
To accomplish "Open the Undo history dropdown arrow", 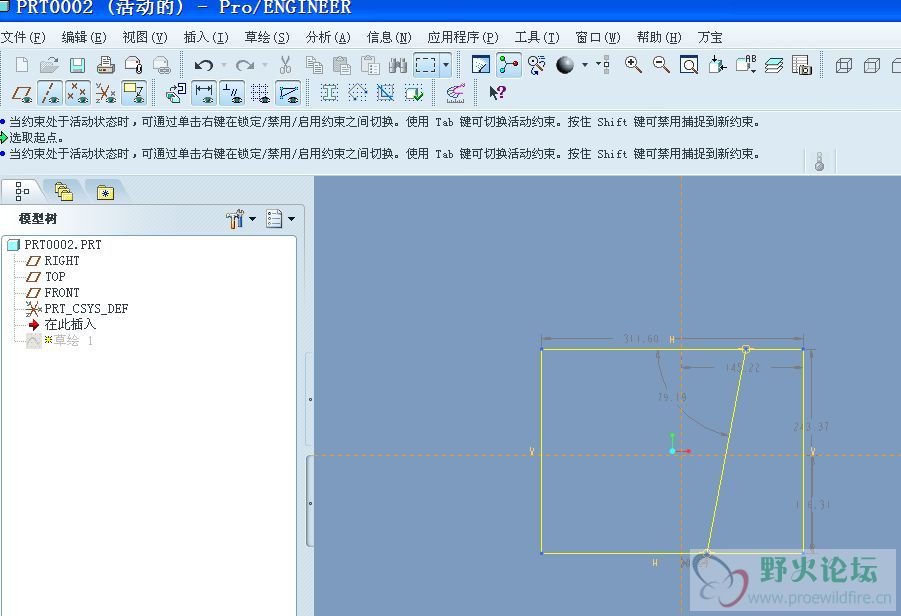I will pyautogui.click(x=224, y=65).
